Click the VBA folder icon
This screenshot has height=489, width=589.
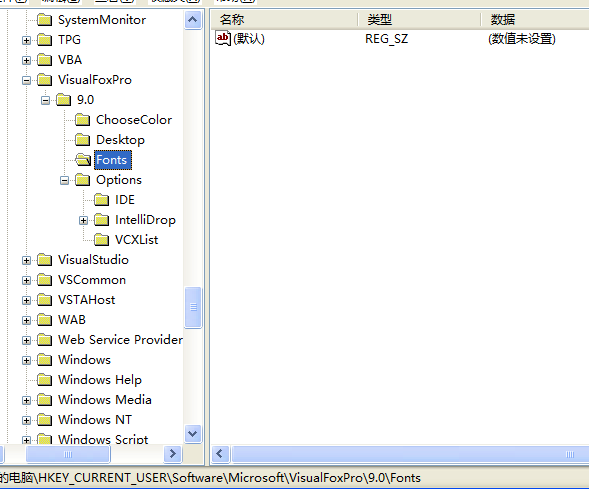coord(44,59)
